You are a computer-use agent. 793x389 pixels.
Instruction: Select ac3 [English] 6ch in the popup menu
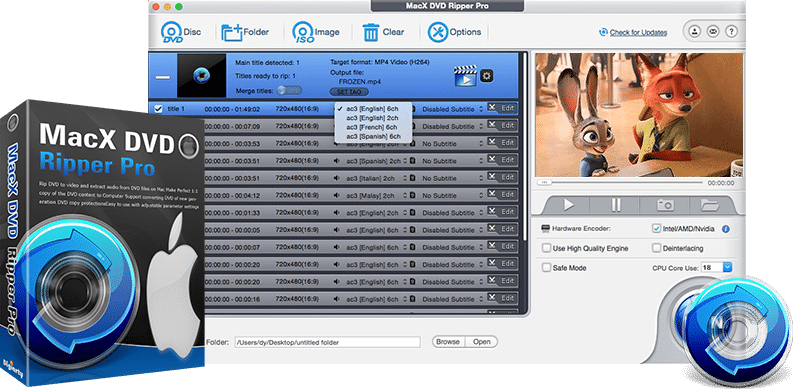(373, 109)
